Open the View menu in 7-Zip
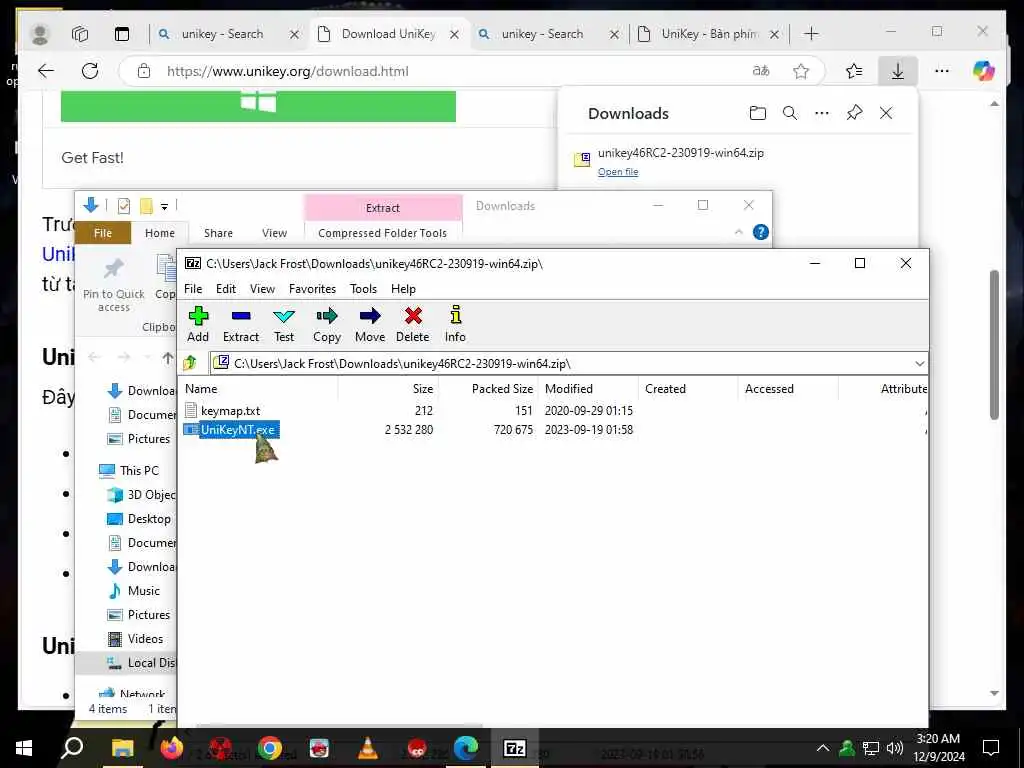1024x768 pixels. coord(262,289)
